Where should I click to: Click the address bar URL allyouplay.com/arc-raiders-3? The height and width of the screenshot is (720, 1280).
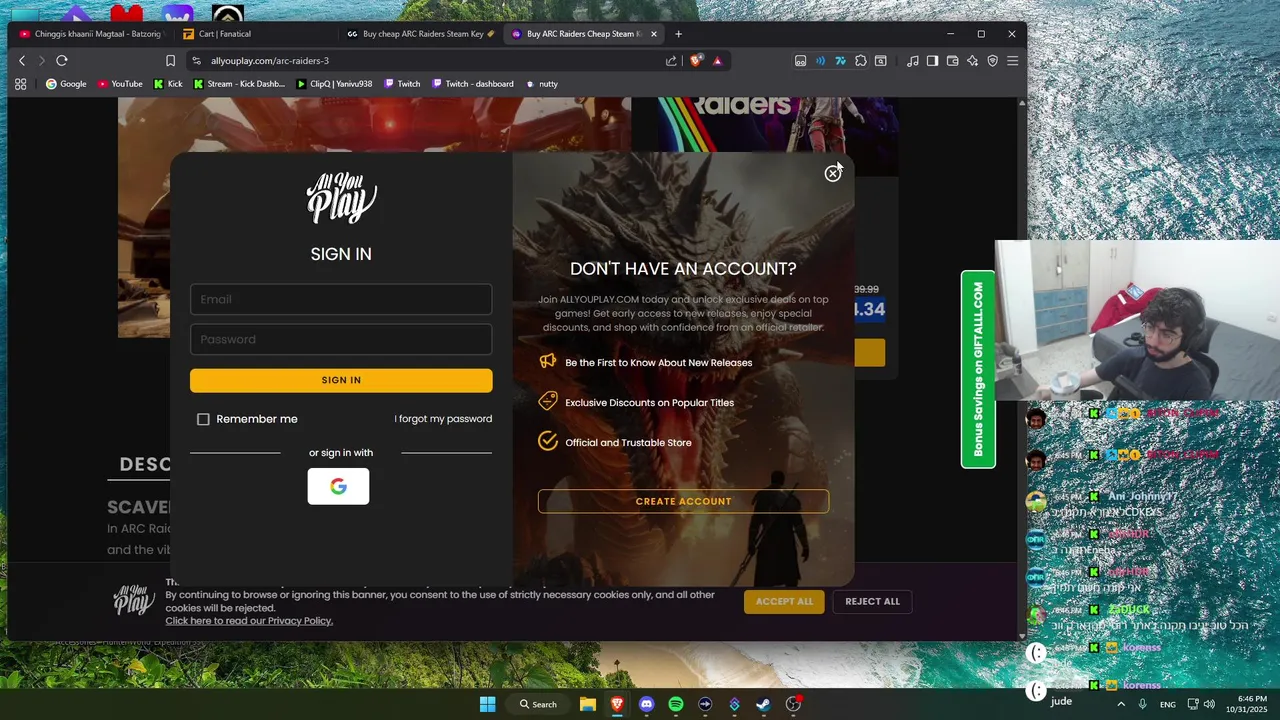270,61
